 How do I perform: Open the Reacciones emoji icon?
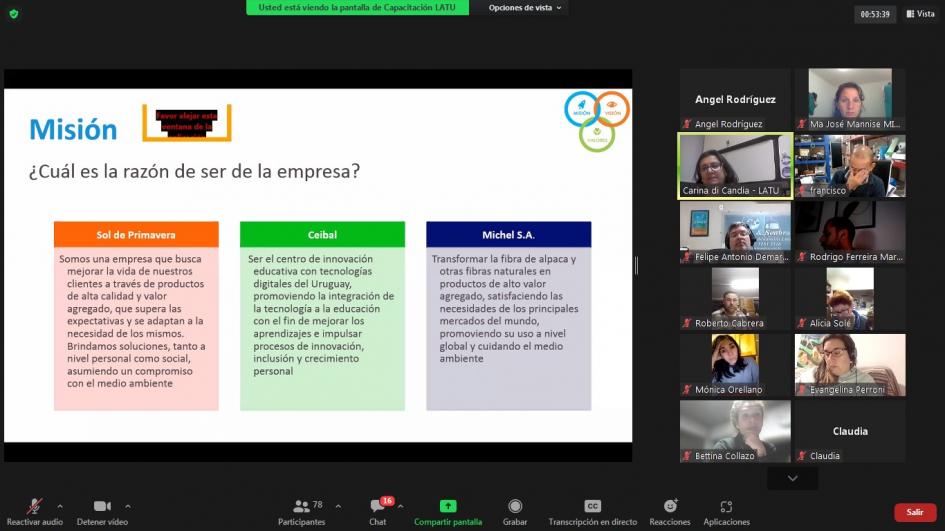[x=670, y=506]
